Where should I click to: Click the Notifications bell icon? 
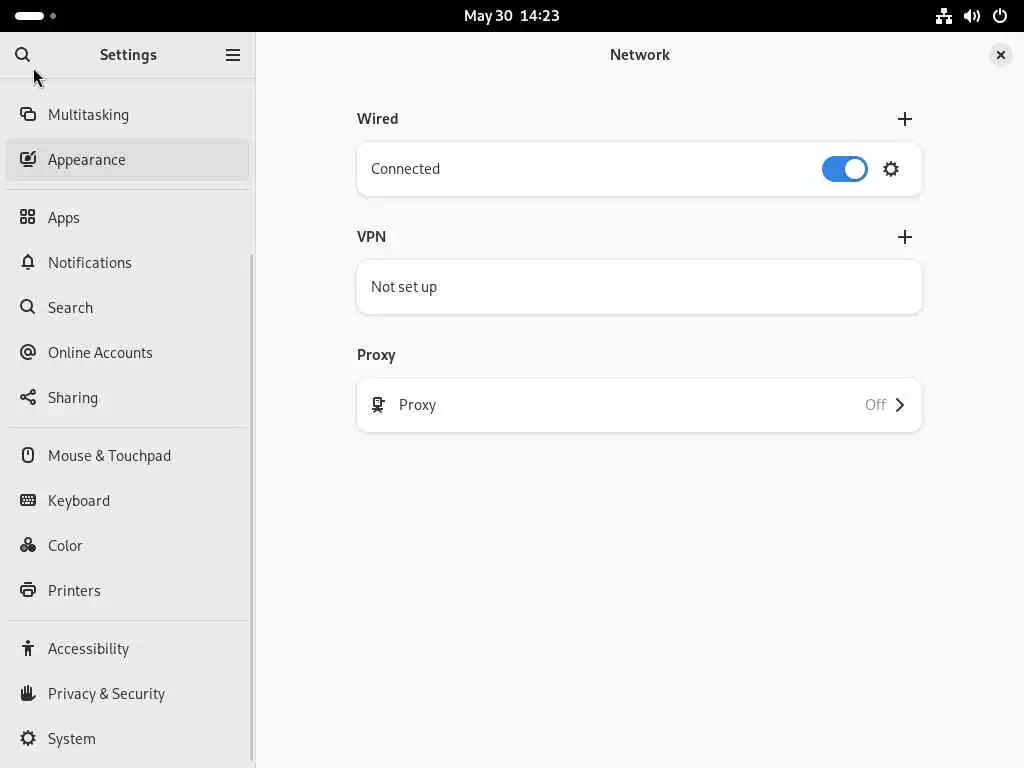pyautogui.click(x=27, y=262)
